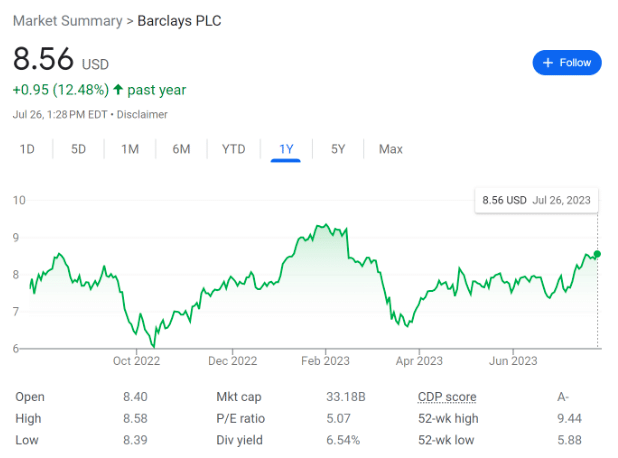
Task: Click the Feb 2023 axis label
Action: (325, 361)
